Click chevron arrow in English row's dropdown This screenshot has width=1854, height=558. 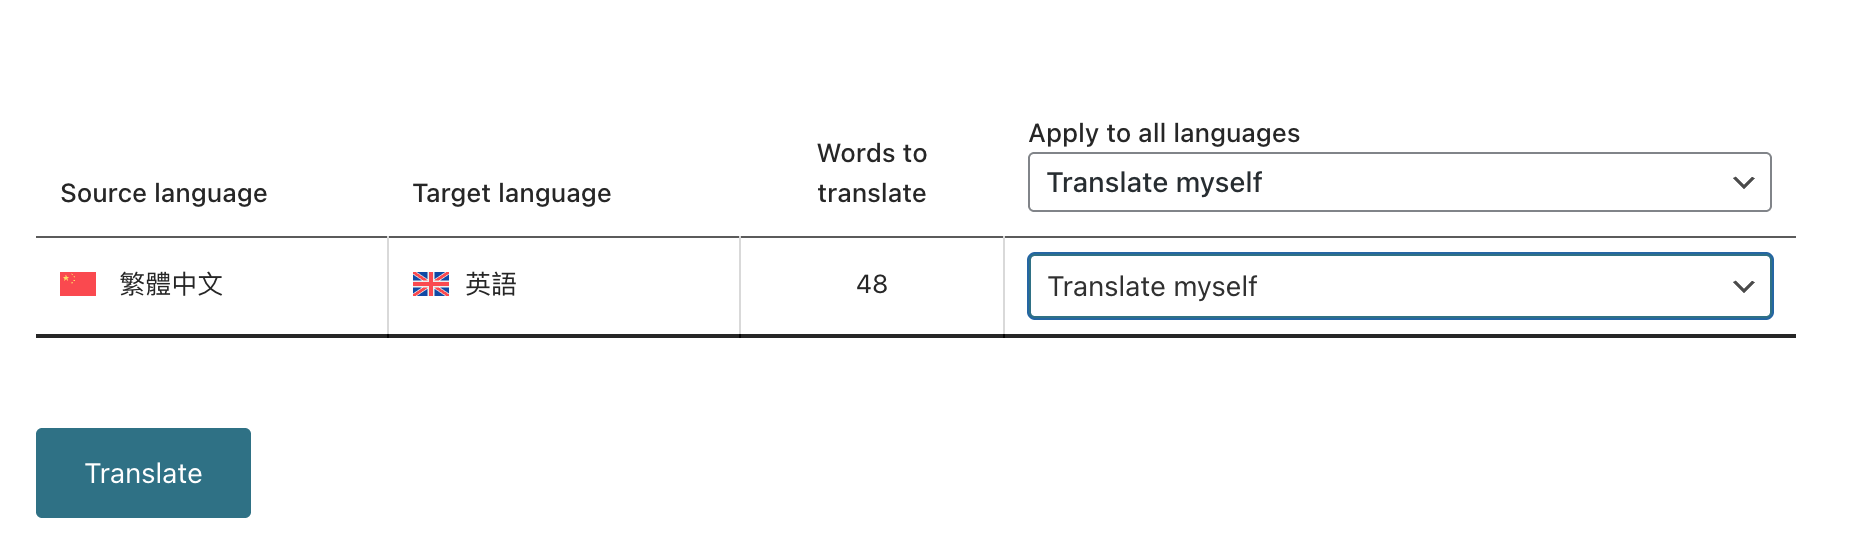point(1743,287)
